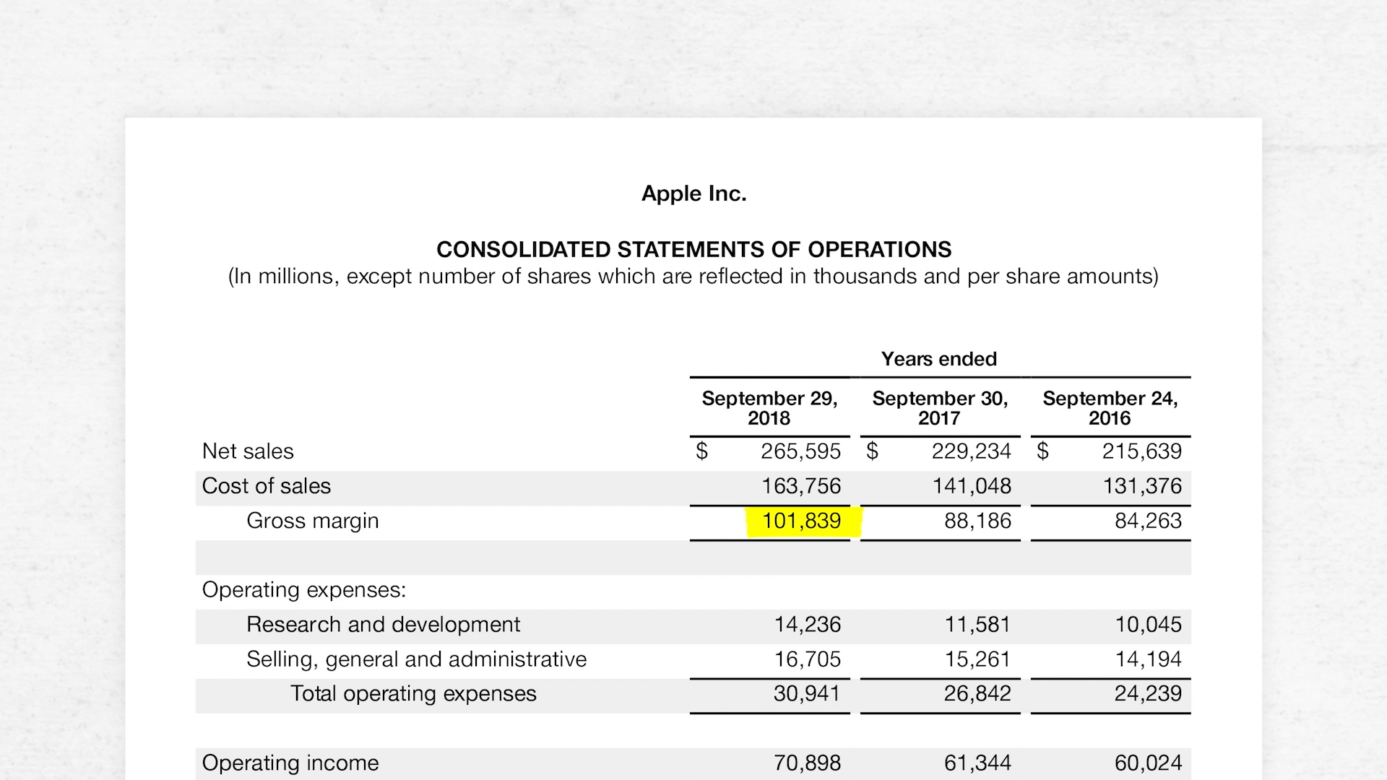Select the Apple Inc. title
Viewport: 1387px width, 780px height.
point(694,194)
